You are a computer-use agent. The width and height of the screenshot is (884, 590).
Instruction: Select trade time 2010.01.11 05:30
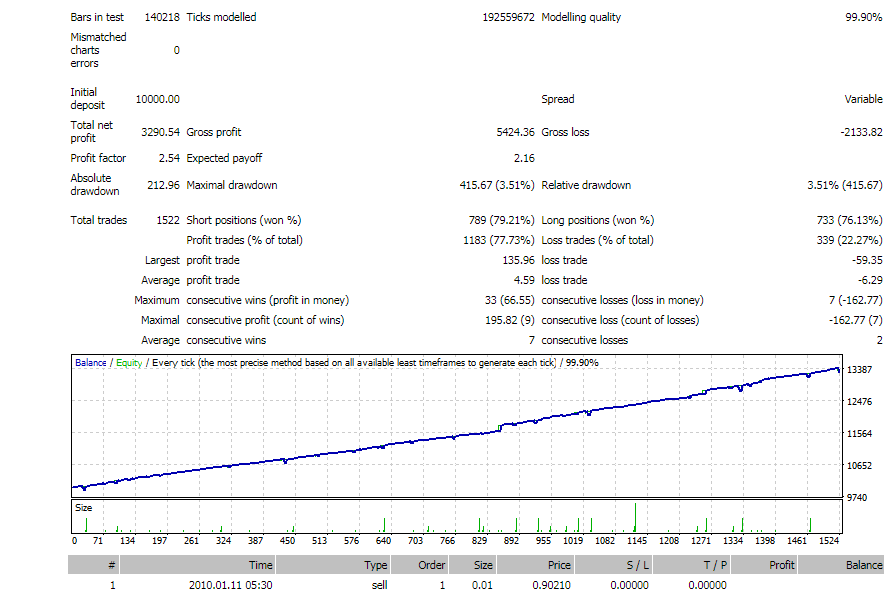[231, 585]
